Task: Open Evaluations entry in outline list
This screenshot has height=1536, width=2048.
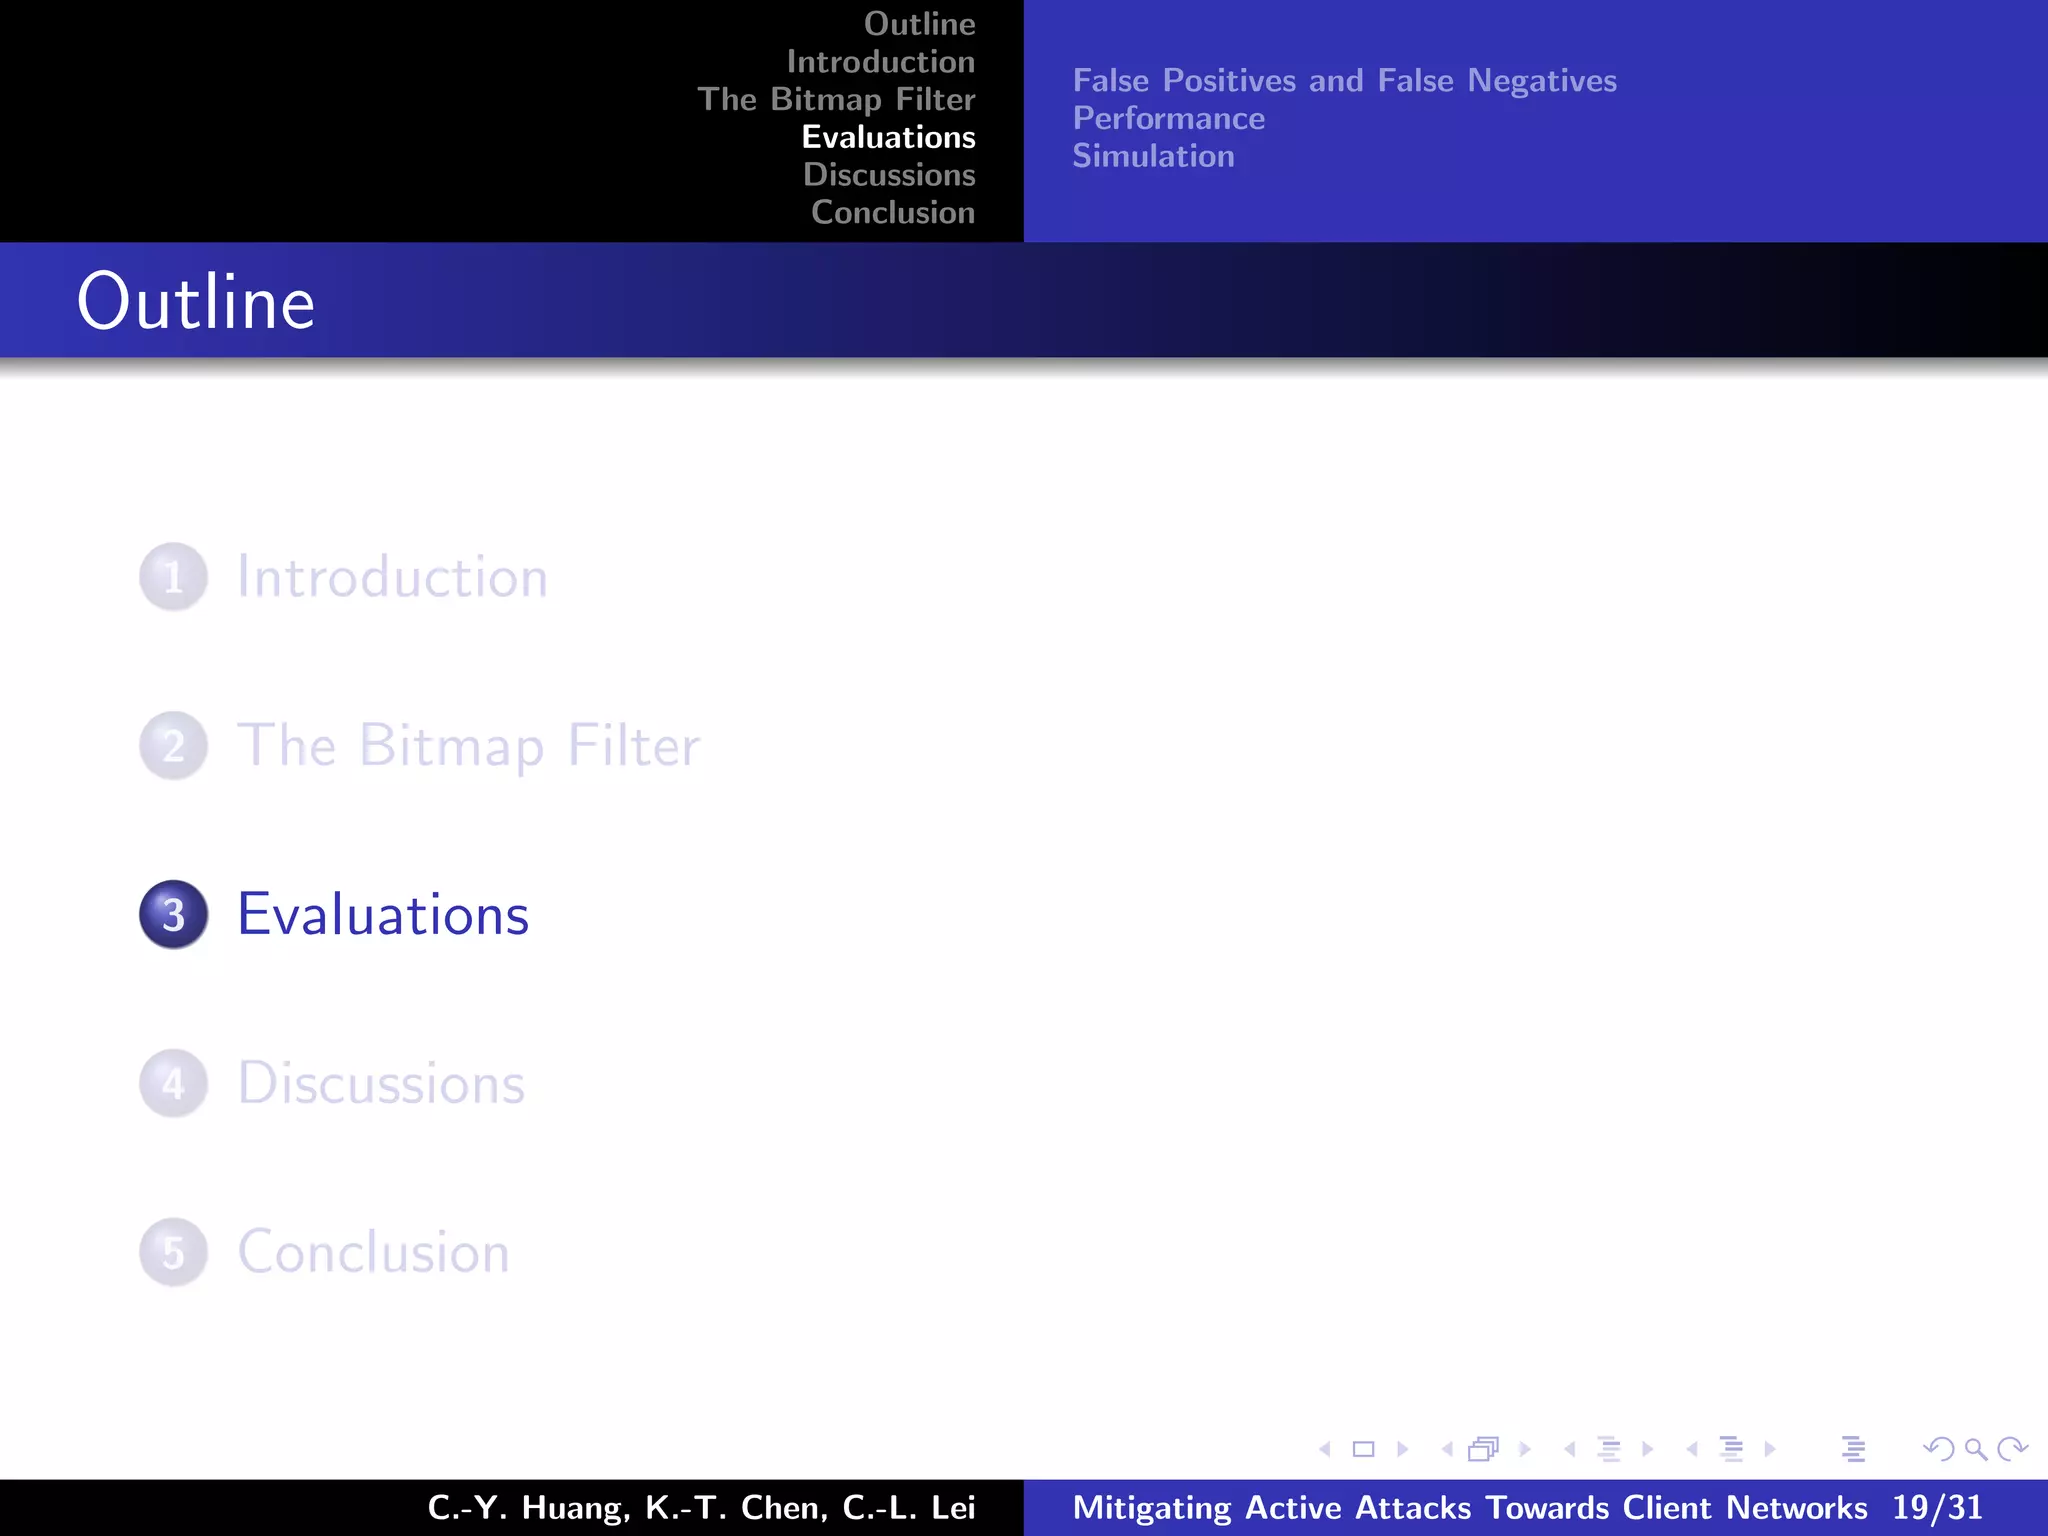Action: 383,914
